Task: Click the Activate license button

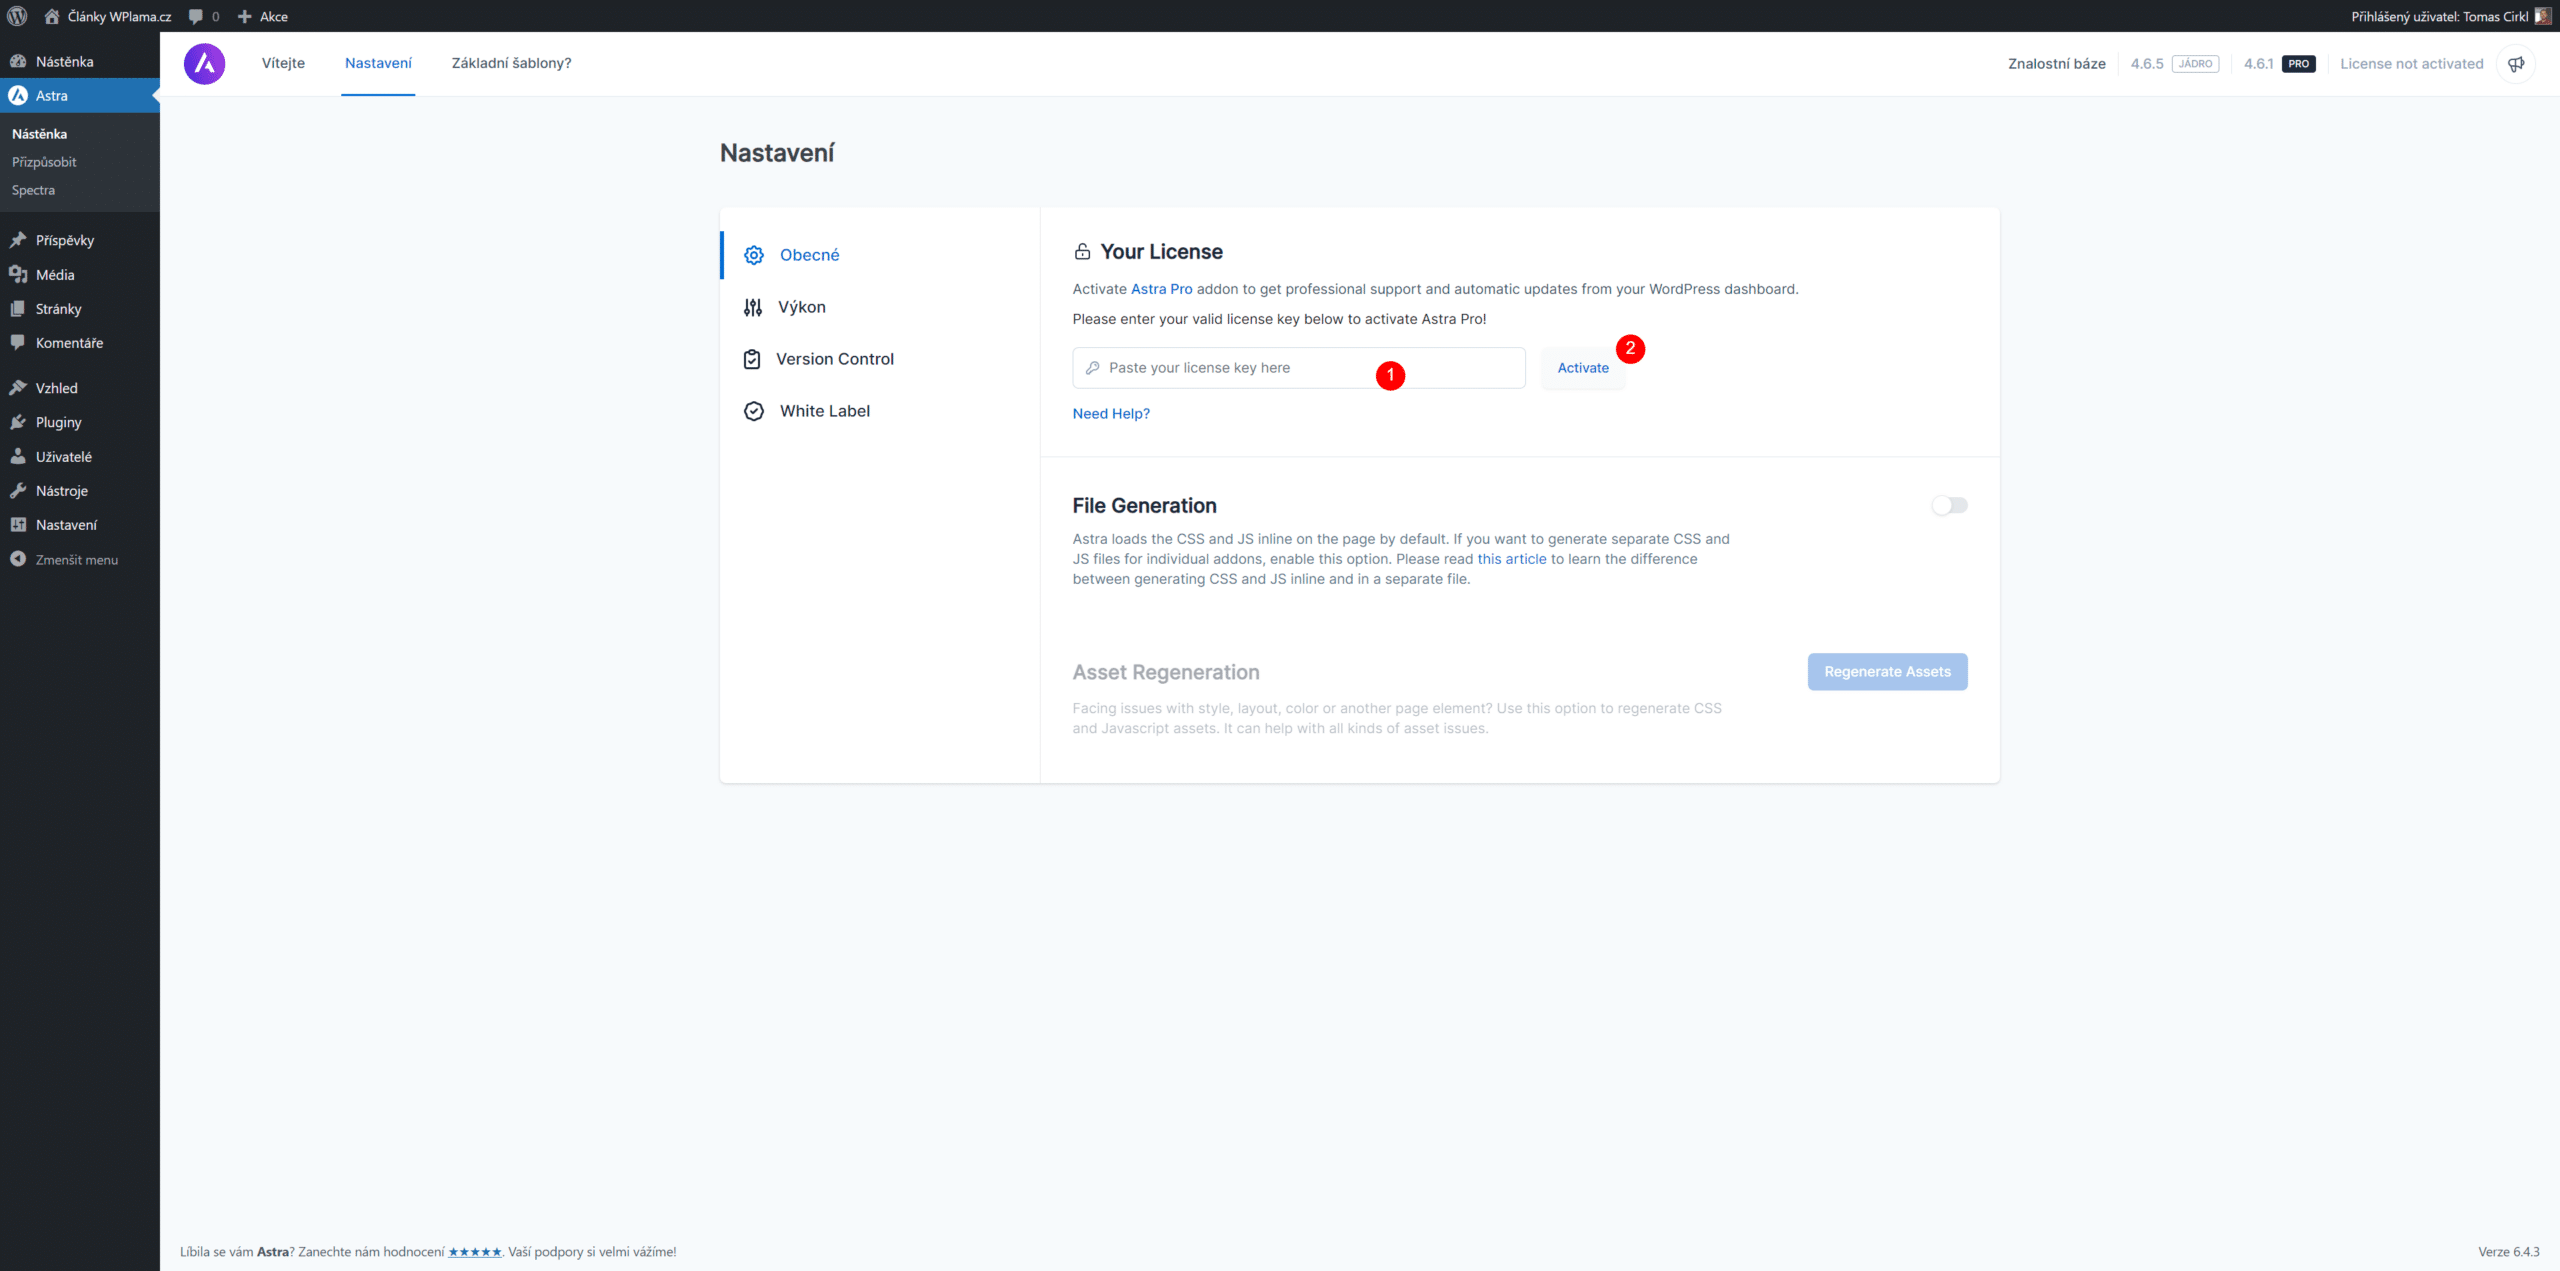Action: [x=1583, y=368]
